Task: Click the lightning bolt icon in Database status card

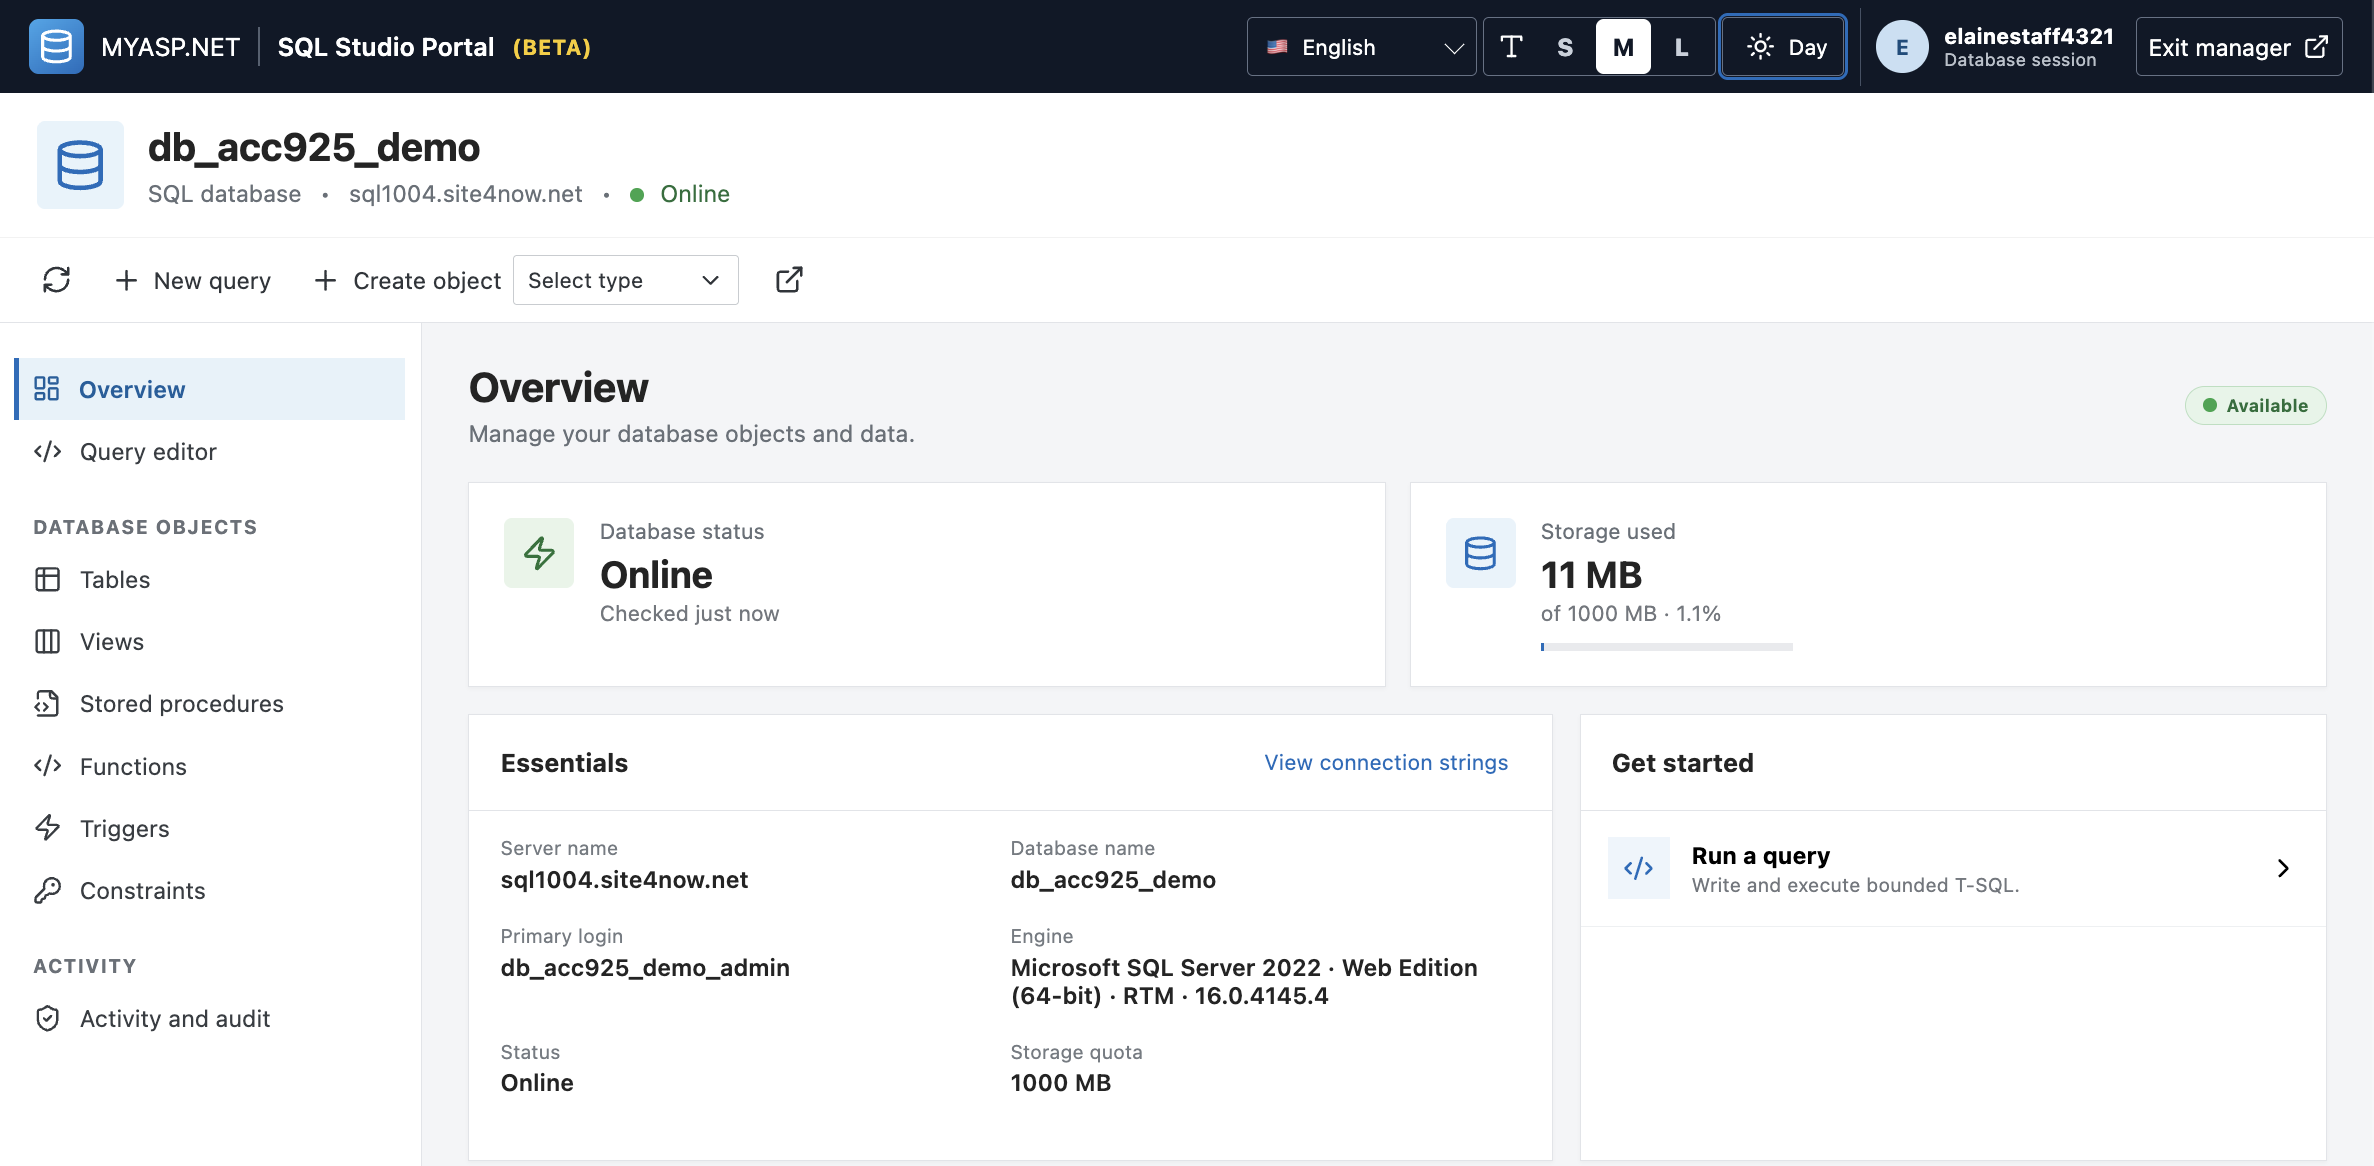Action: 539,553
